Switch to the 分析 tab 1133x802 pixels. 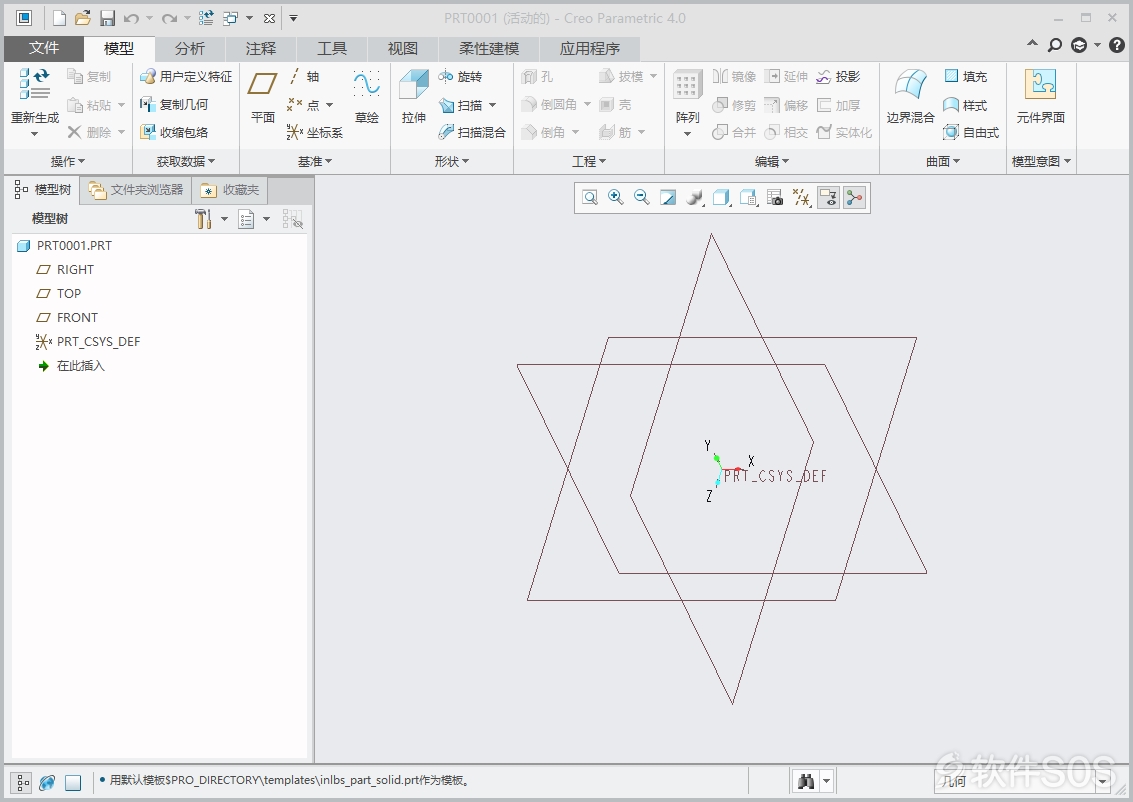(x=190, y=48)
